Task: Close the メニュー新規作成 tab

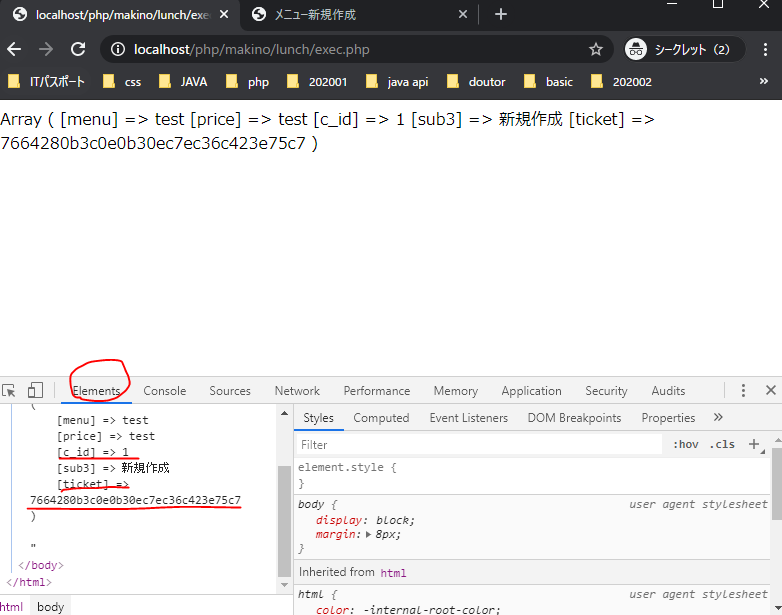Action: click(x=463, y=14)
